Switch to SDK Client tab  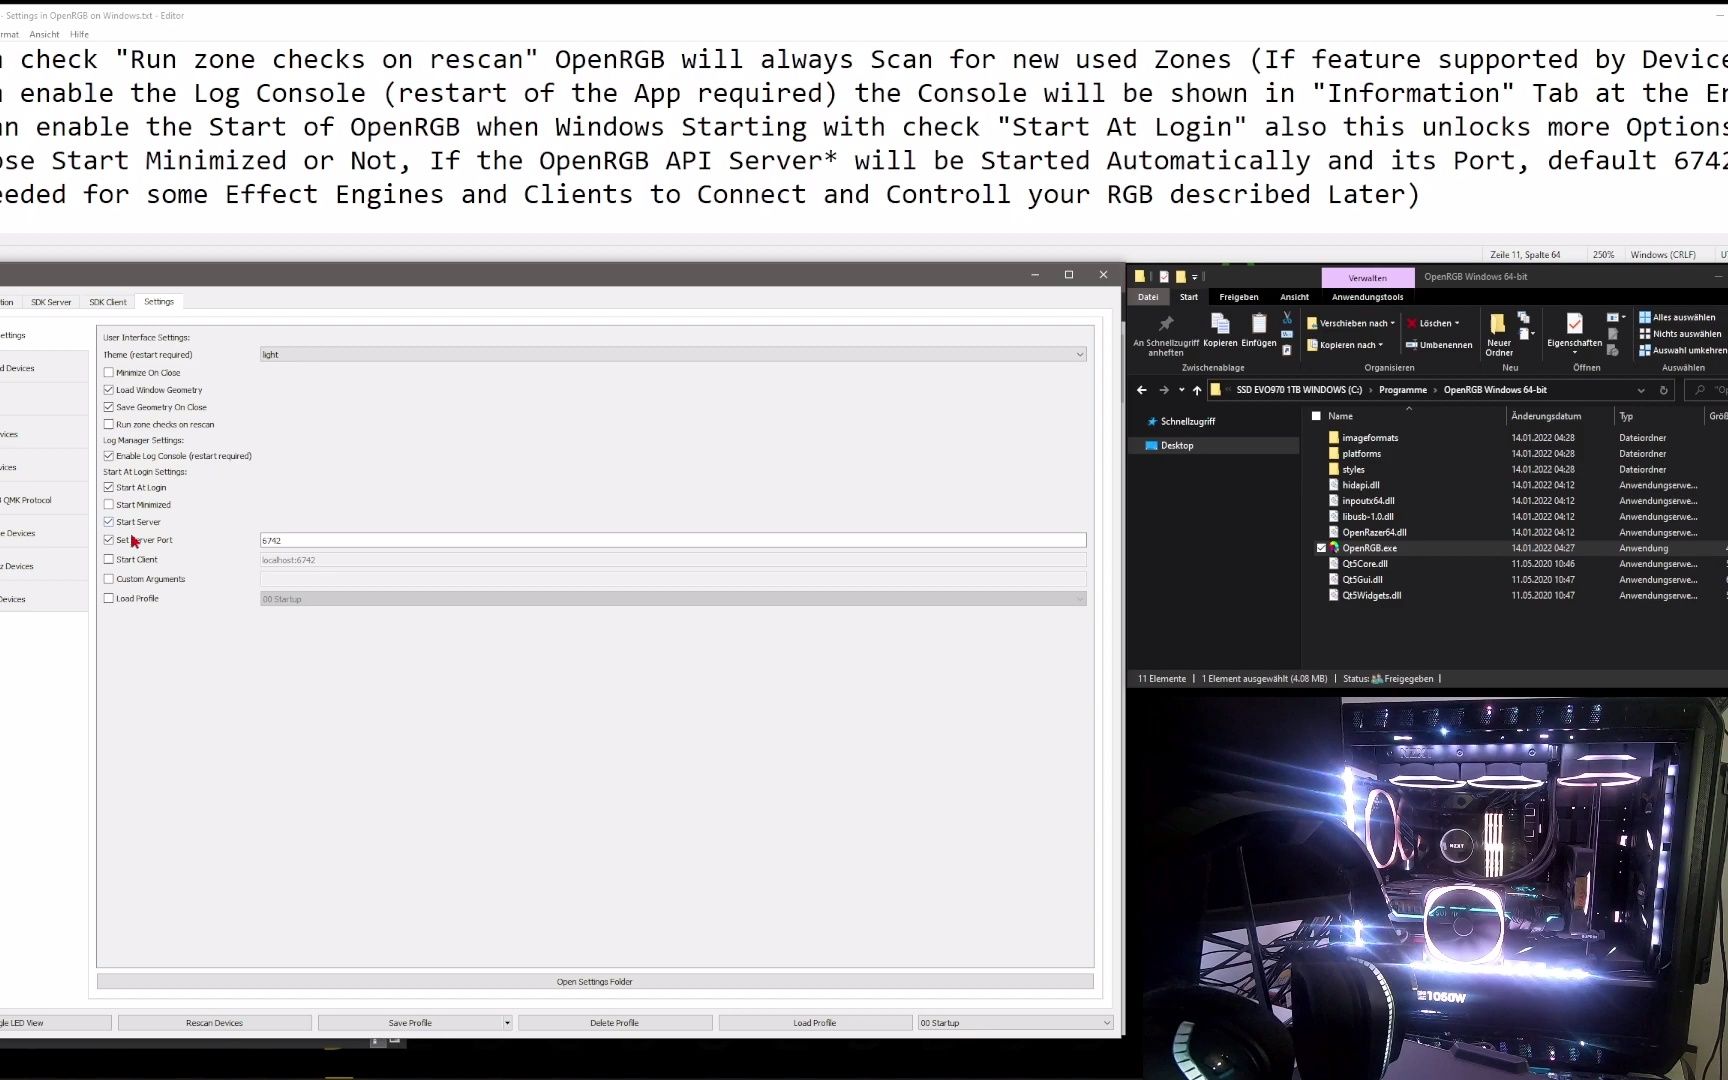[x=108, y=302]
